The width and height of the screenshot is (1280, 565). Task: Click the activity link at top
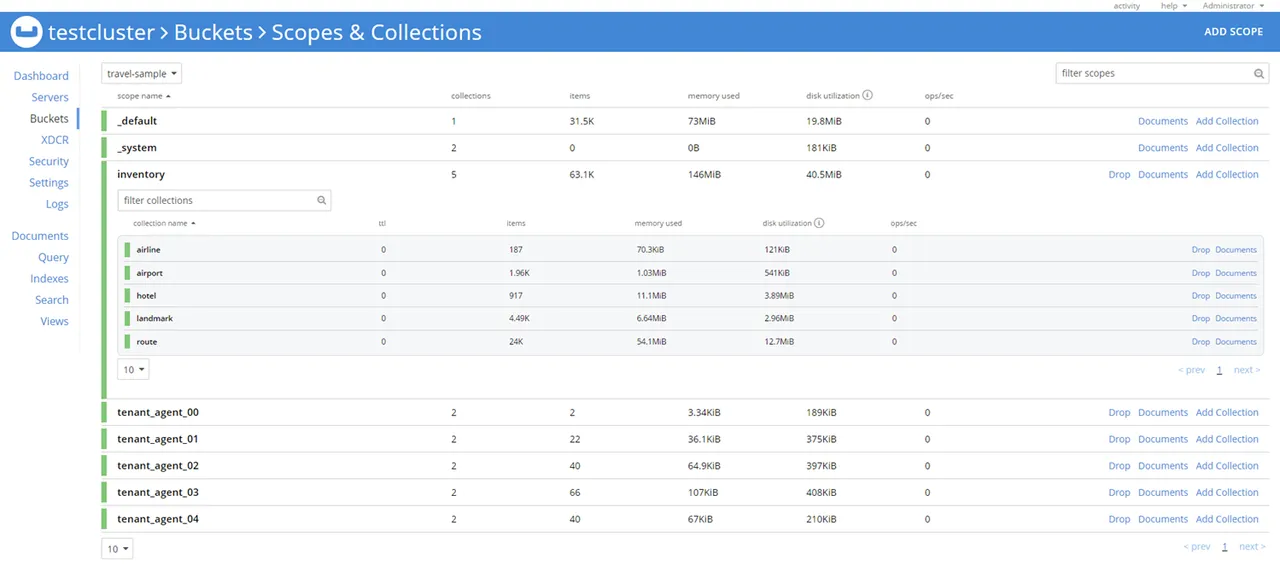(x=1127, y=6)
